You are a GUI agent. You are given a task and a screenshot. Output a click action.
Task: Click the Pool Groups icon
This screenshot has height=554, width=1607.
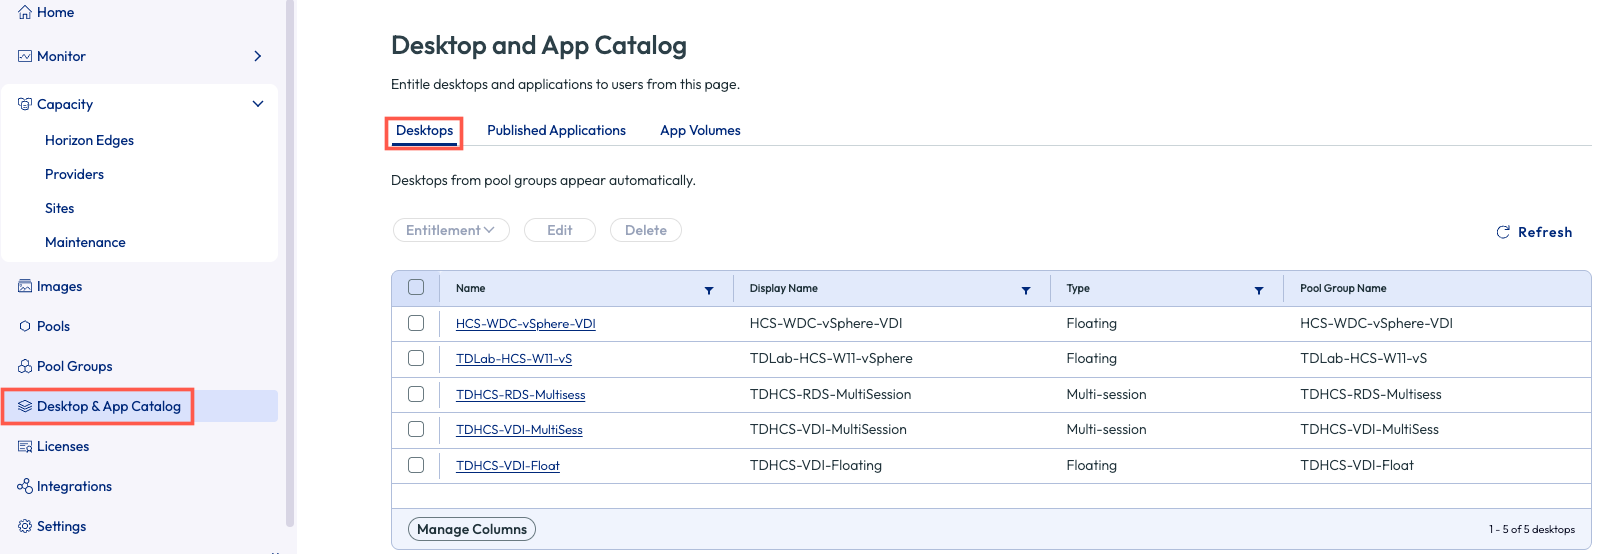pyautogui.click(x=25, y=366)
